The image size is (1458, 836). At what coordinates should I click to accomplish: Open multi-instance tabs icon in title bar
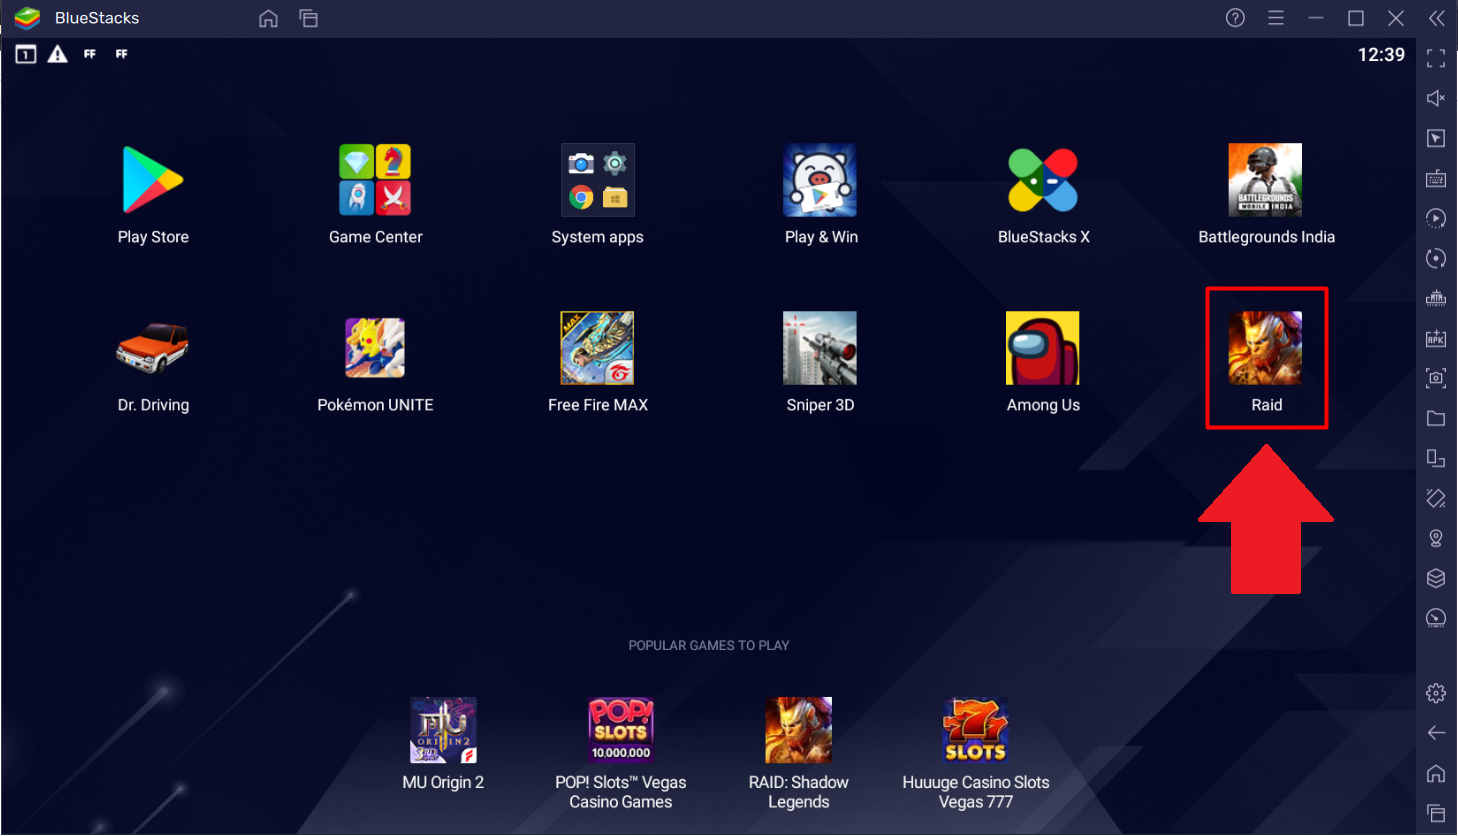(x=309, y=19)
